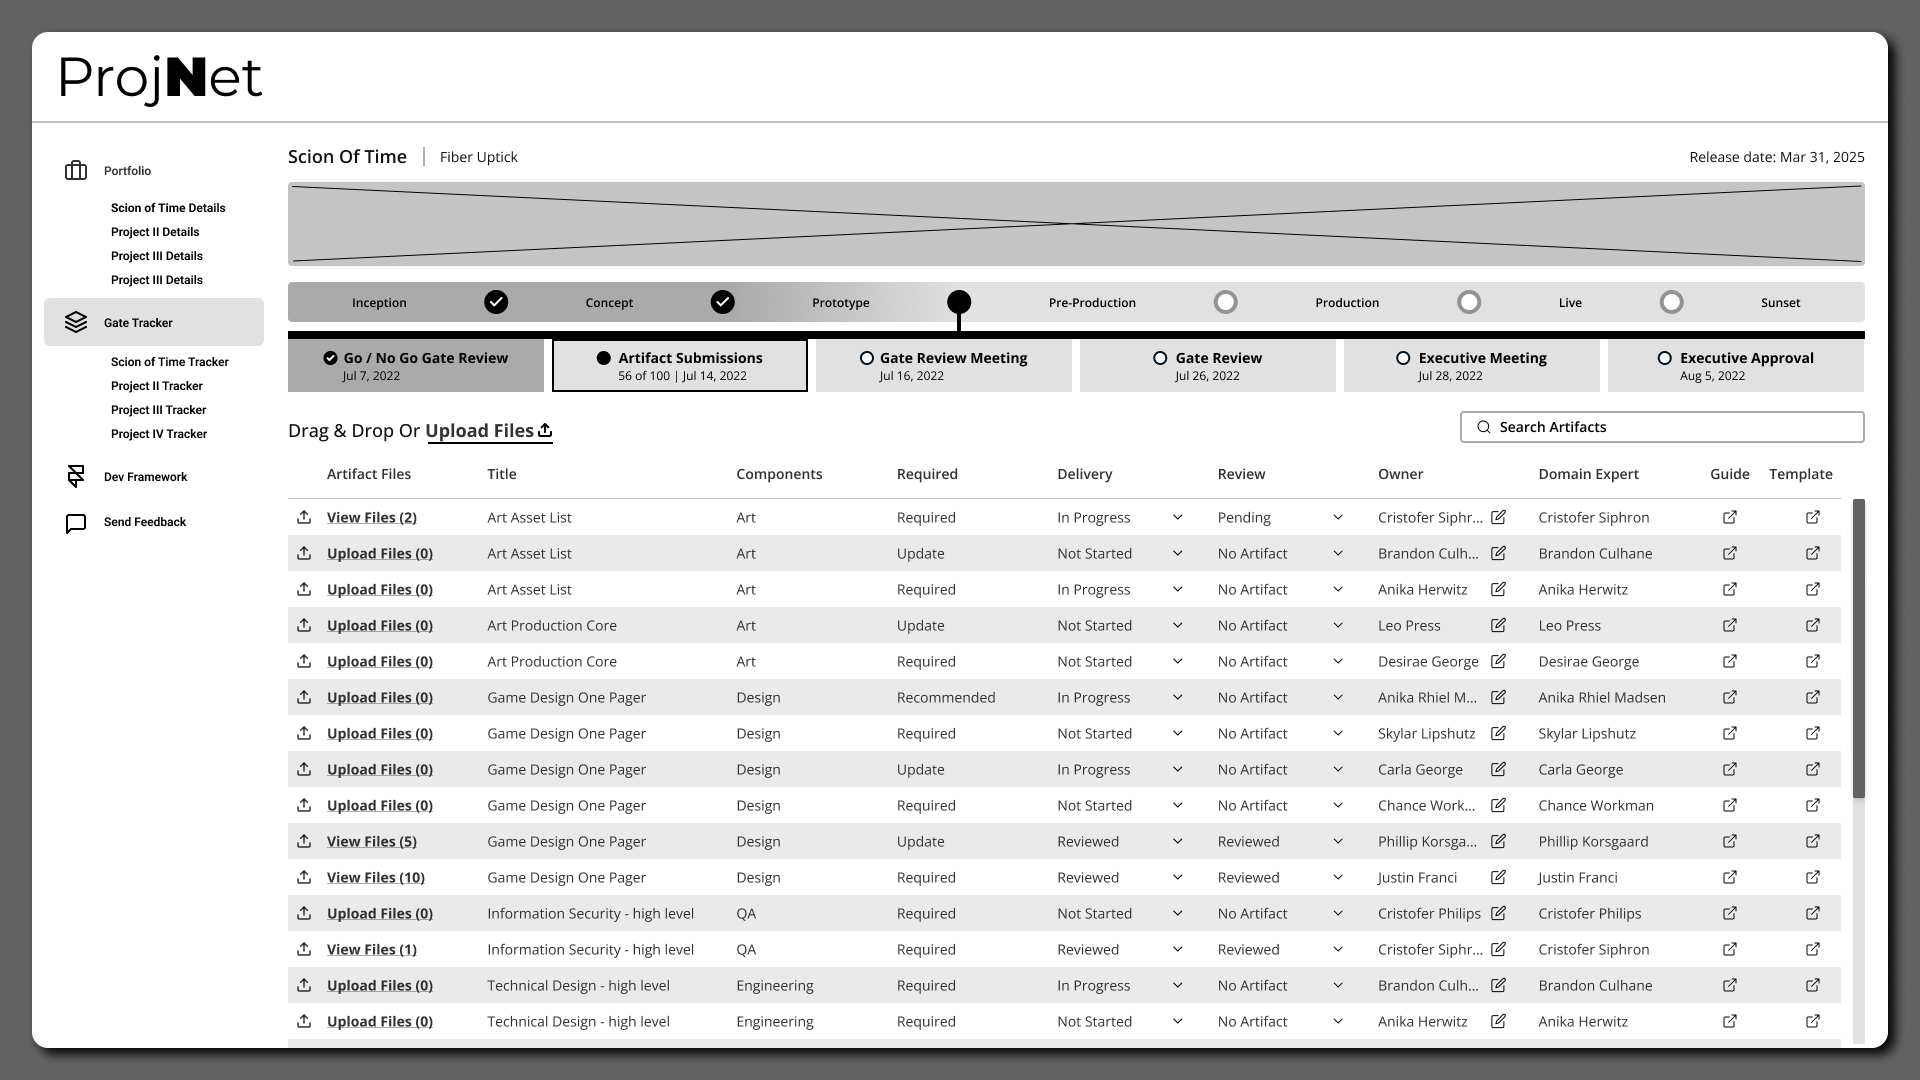Open guide link for Justin Franci row

click(x=1729, y=877)
